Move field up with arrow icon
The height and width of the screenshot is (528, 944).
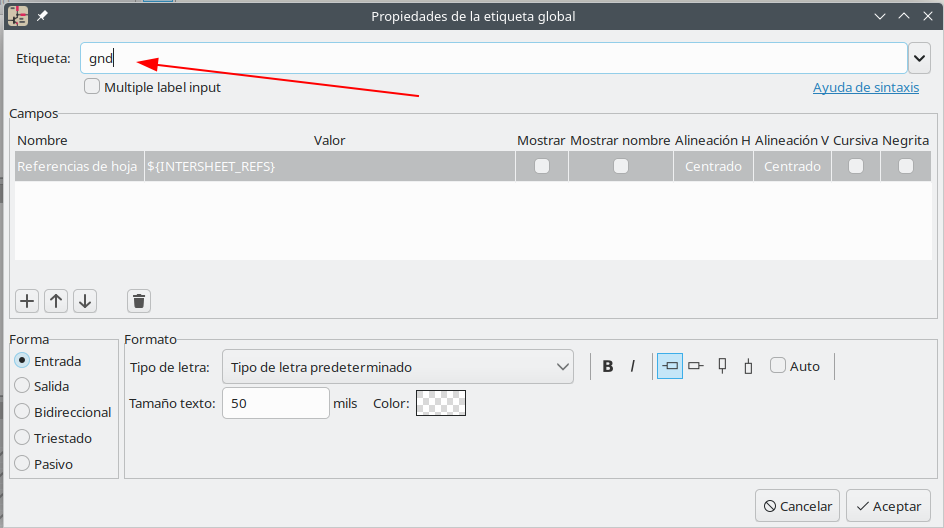(x=56, y=301)
